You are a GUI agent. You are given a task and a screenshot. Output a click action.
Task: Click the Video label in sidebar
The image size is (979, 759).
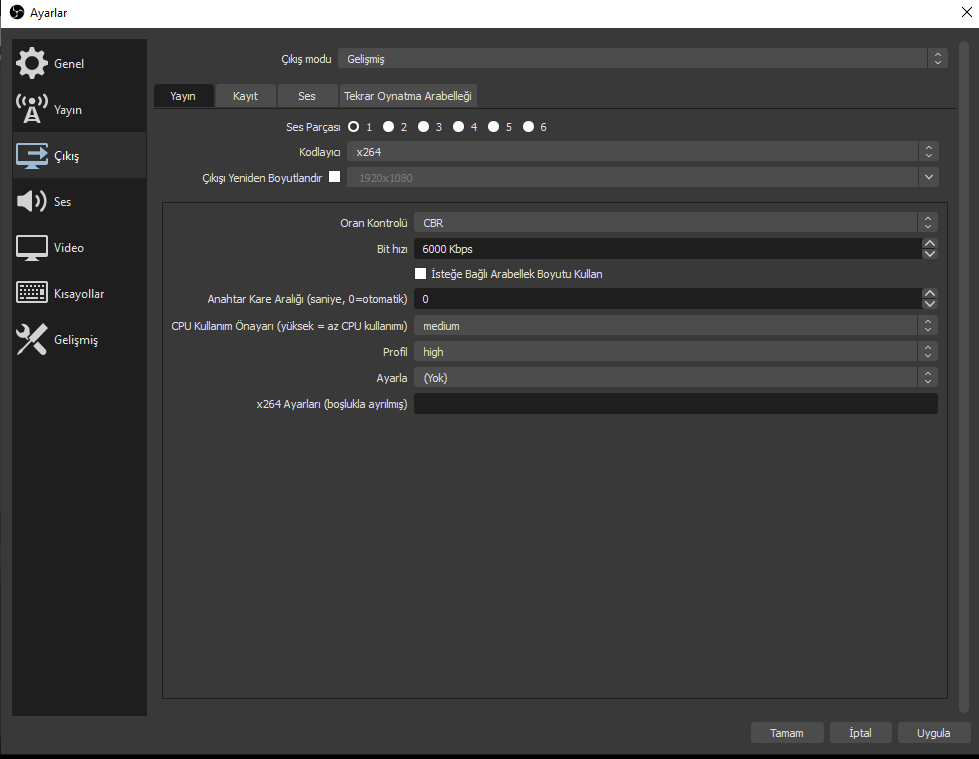click(69, 248)
